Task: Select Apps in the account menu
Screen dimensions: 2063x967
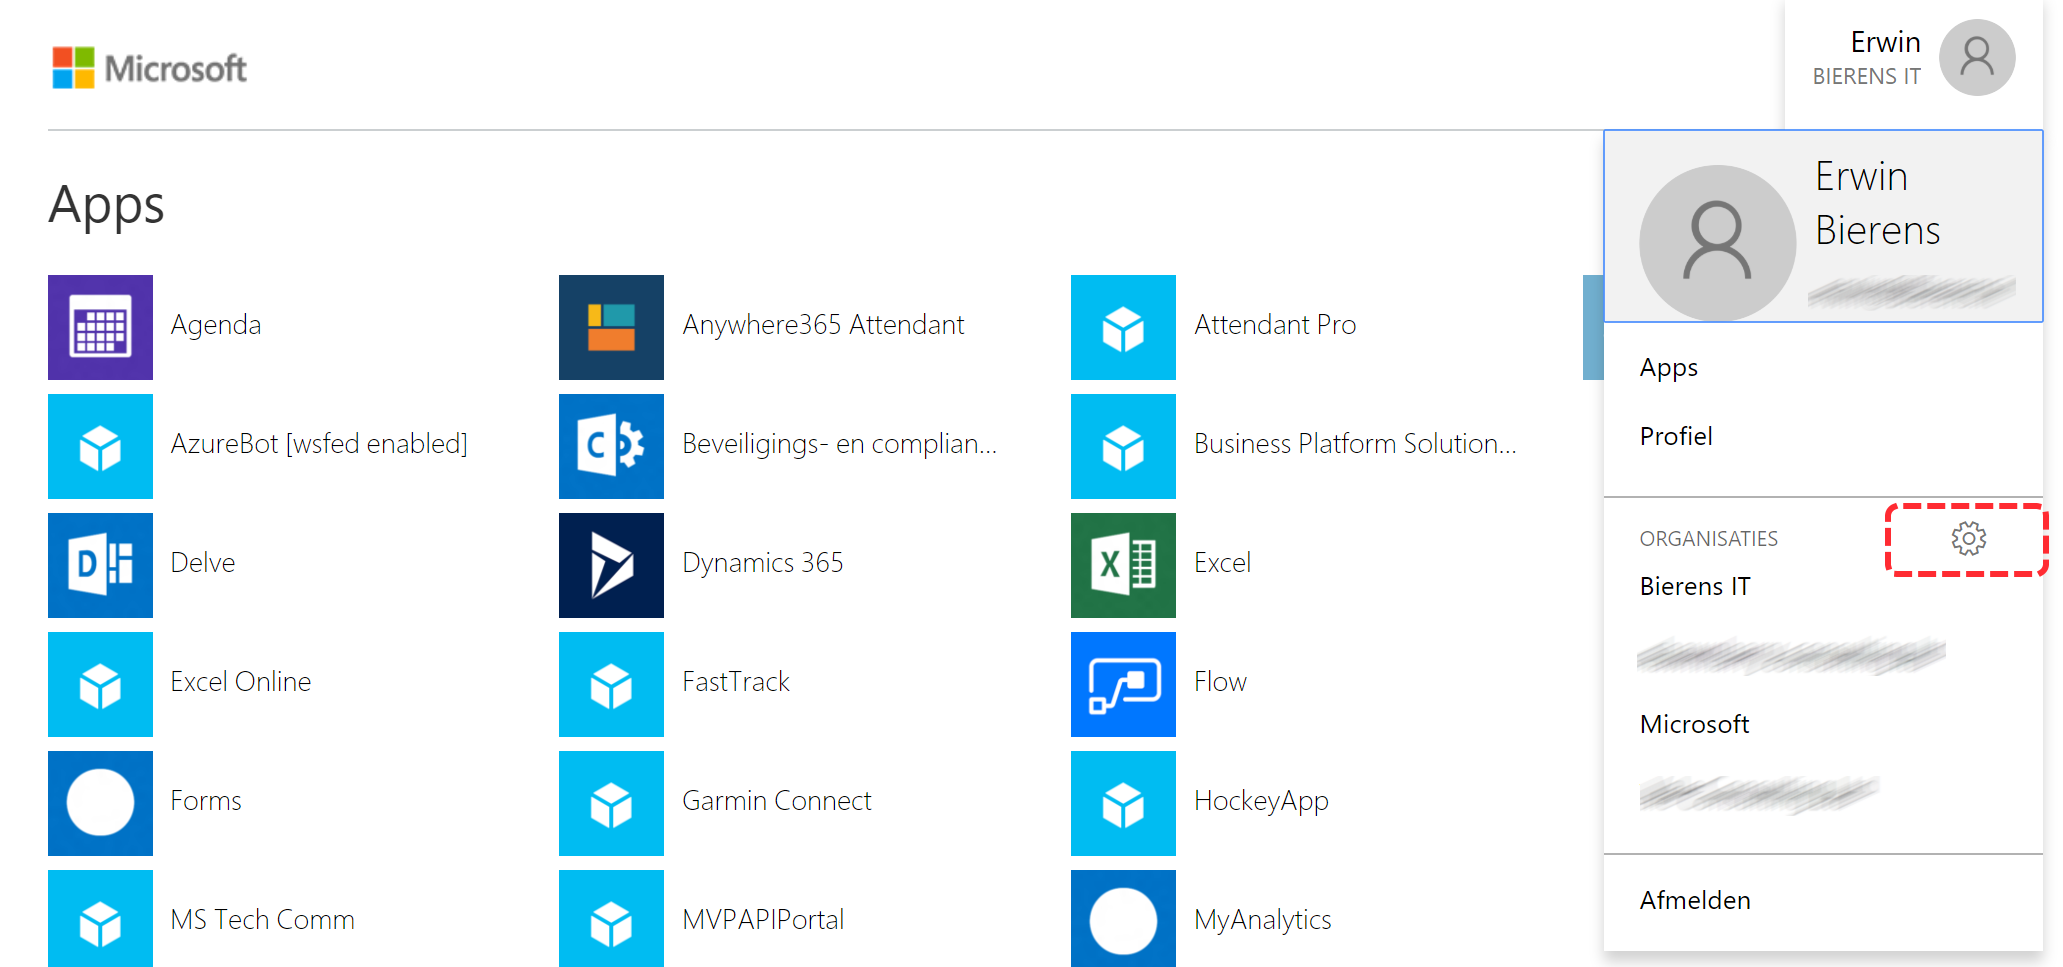Action: (x=1669, y=368)
